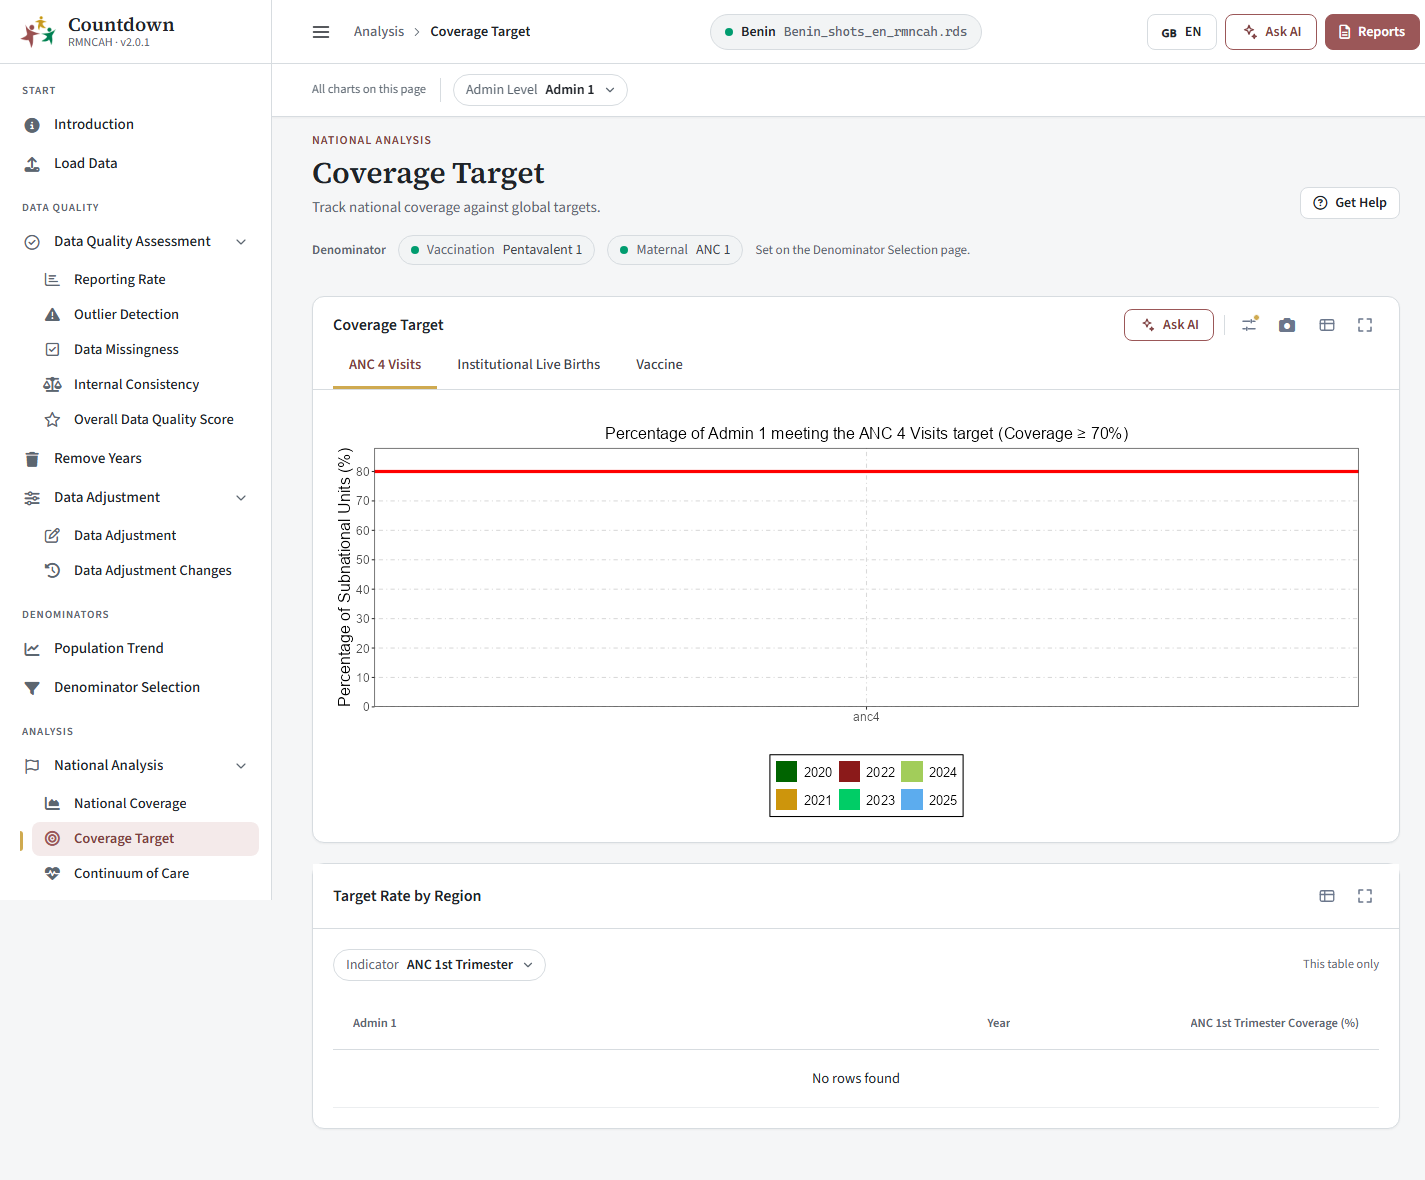Switch language via GB EN selector
Screen dimensions: 1425x1180
click(x=1181, y=32)
